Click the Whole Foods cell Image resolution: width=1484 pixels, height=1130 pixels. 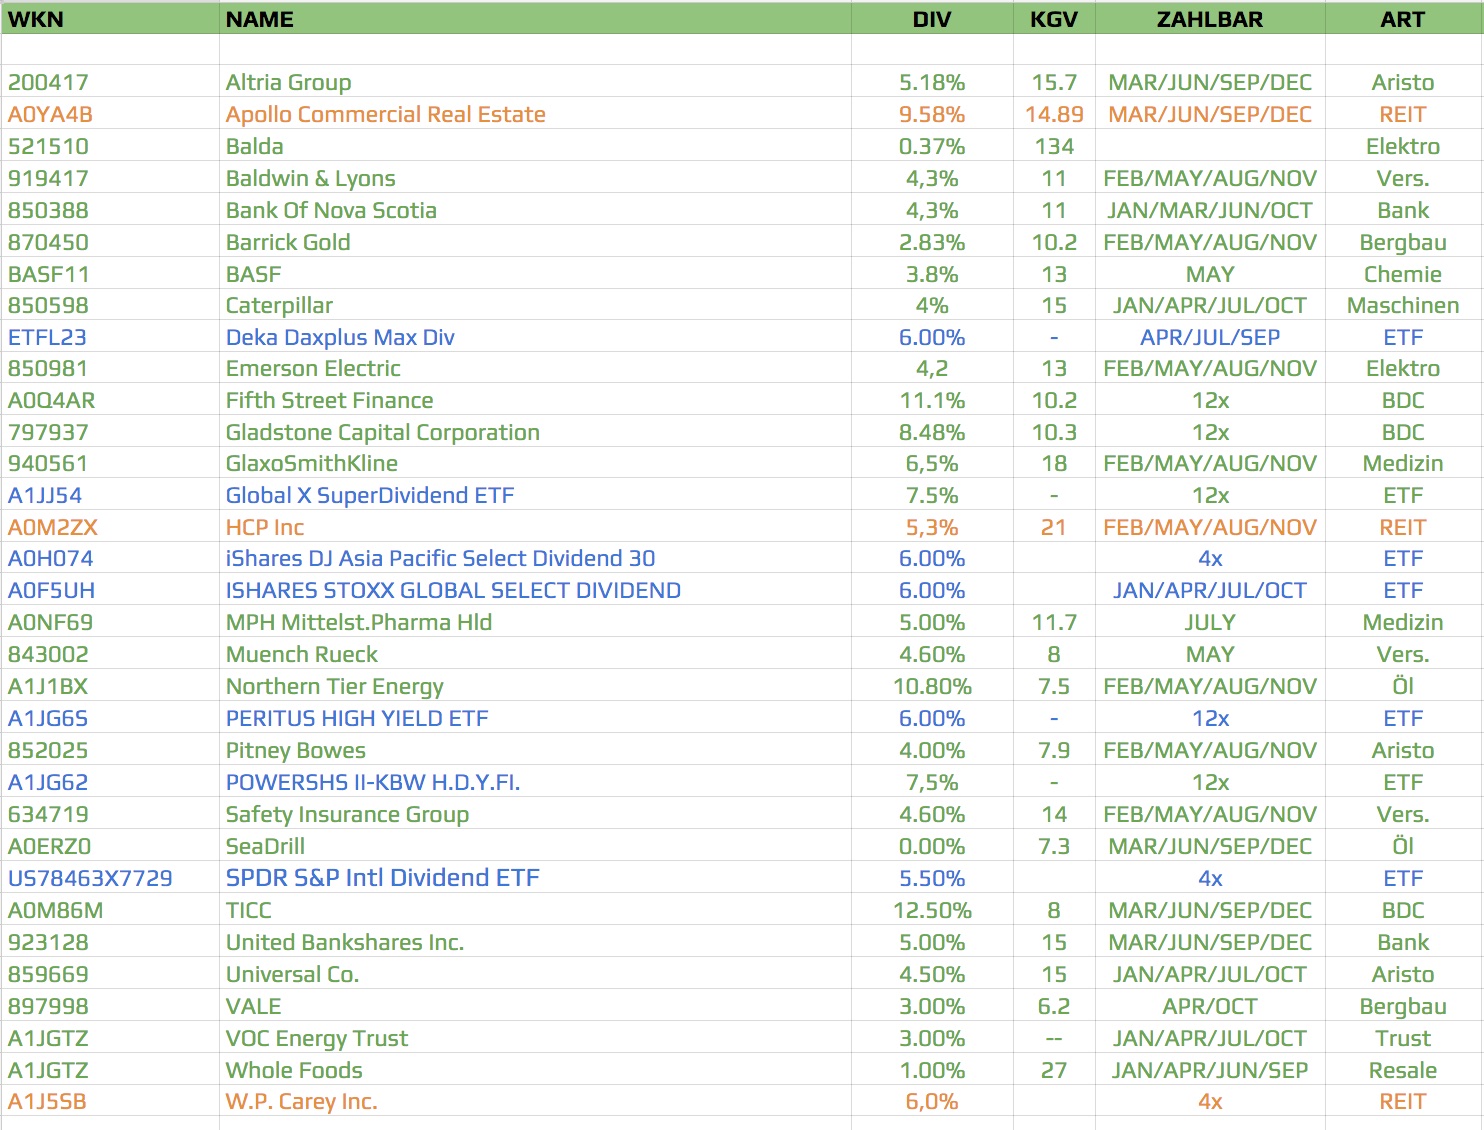[535, 1070]
